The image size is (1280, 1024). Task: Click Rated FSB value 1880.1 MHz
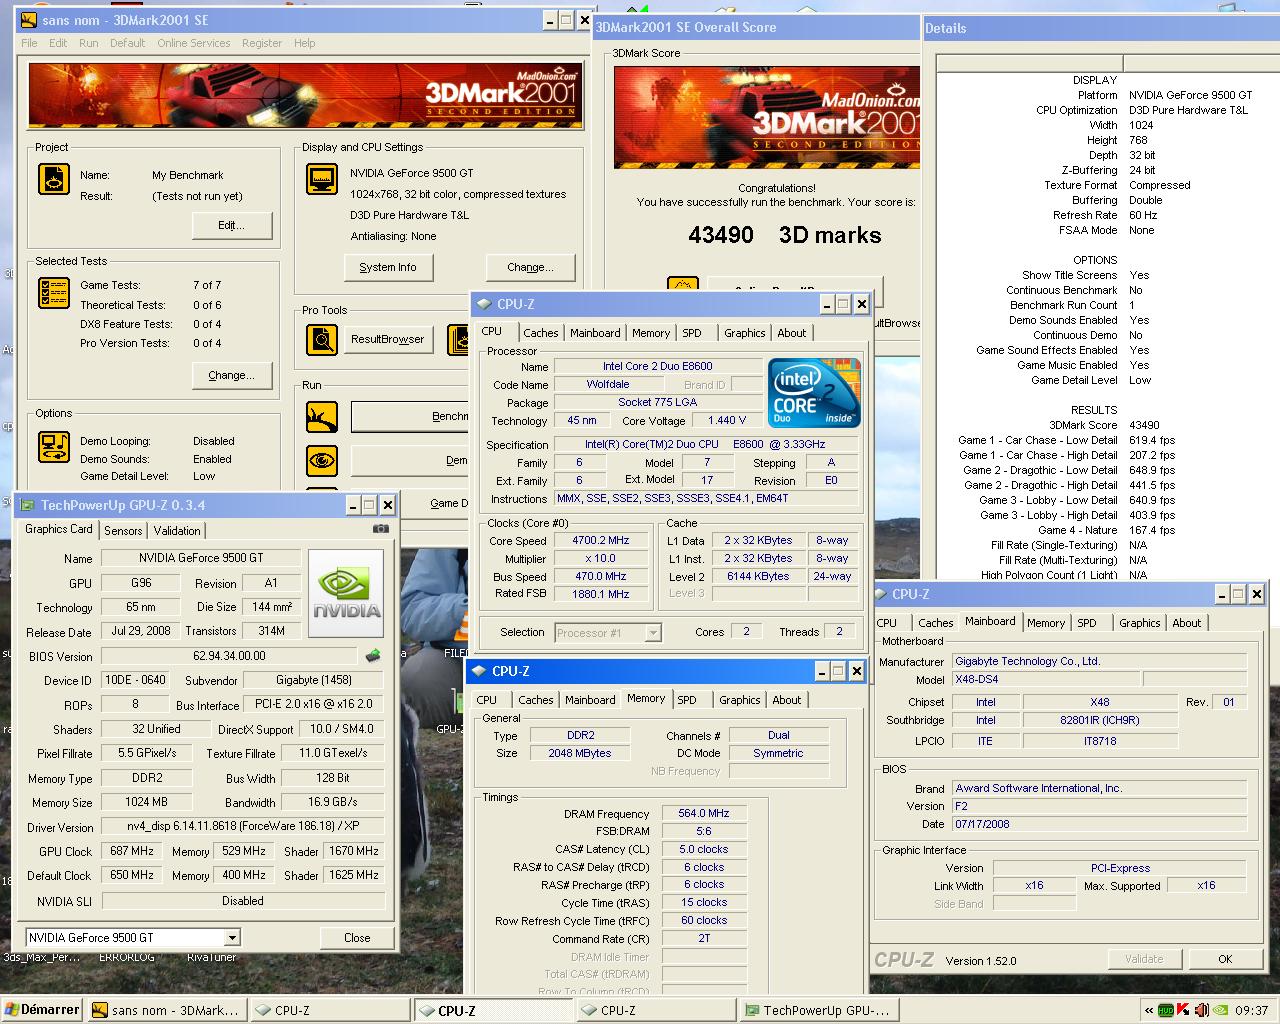point(601,594)
